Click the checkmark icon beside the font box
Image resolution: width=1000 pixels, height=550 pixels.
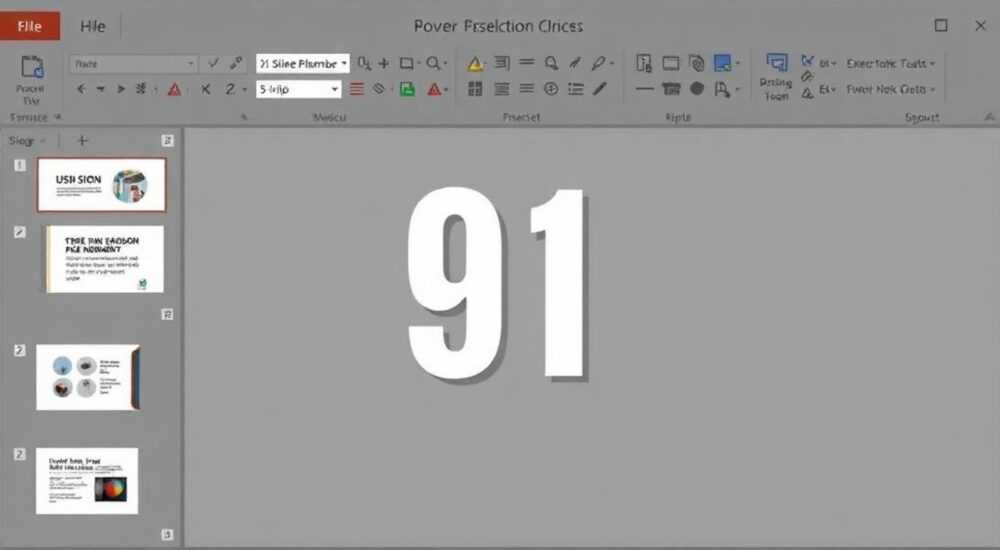click(x=213, y=63)
